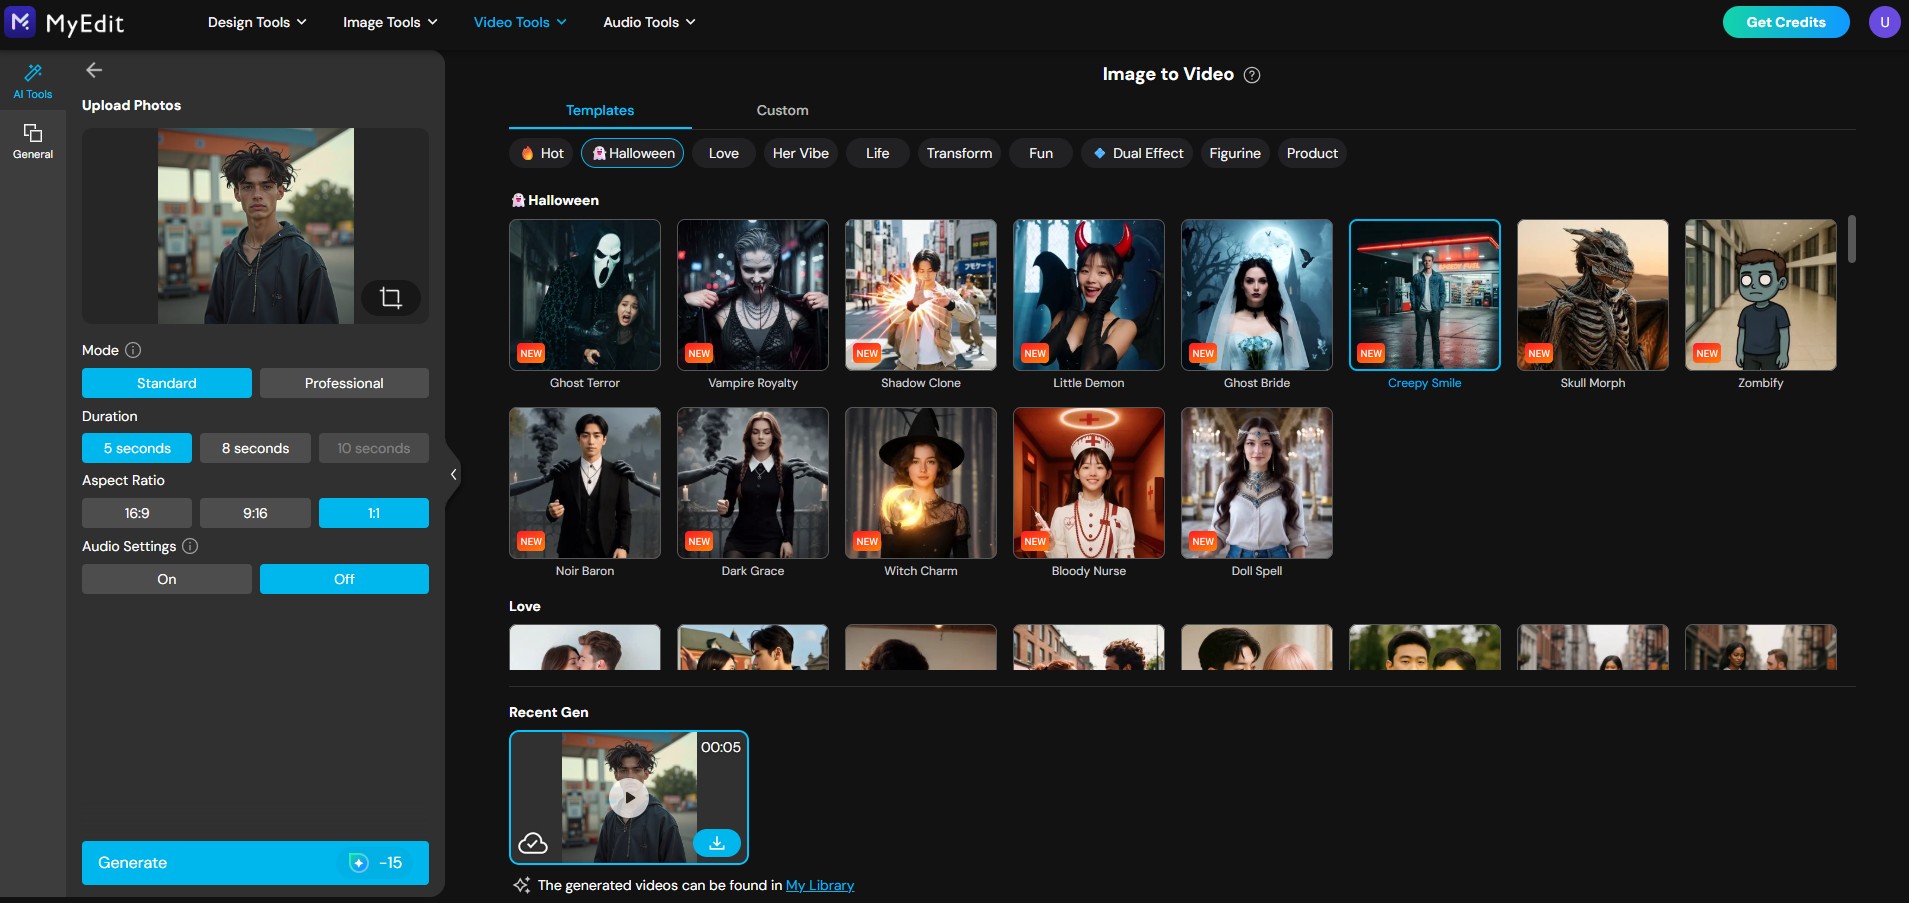This screenshot has width=1909, height=903.
Task: Select the Halloween category filter
Action: [x=633, y=153]
